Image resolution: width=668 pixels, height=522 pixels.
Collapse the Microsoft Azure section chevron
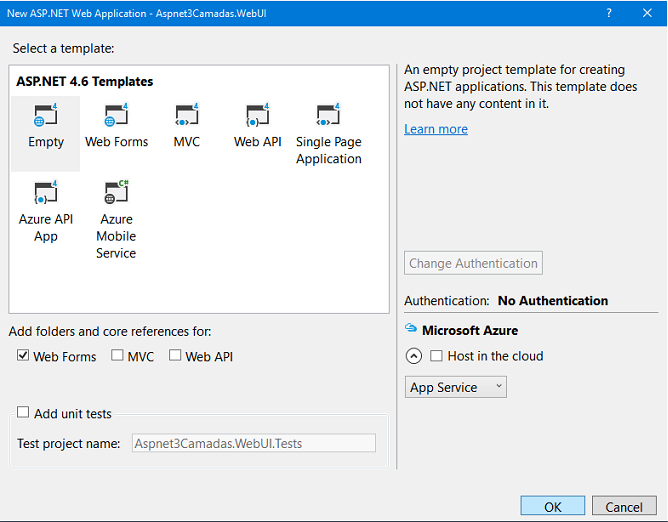[414, 356]
